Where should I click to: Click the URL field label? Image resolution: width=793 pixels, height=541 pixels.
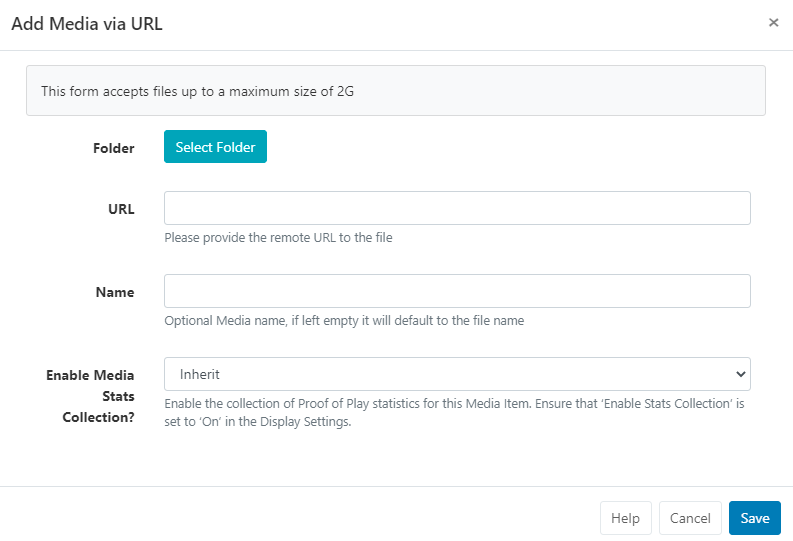pyautogui.click(x=121, y=209)
